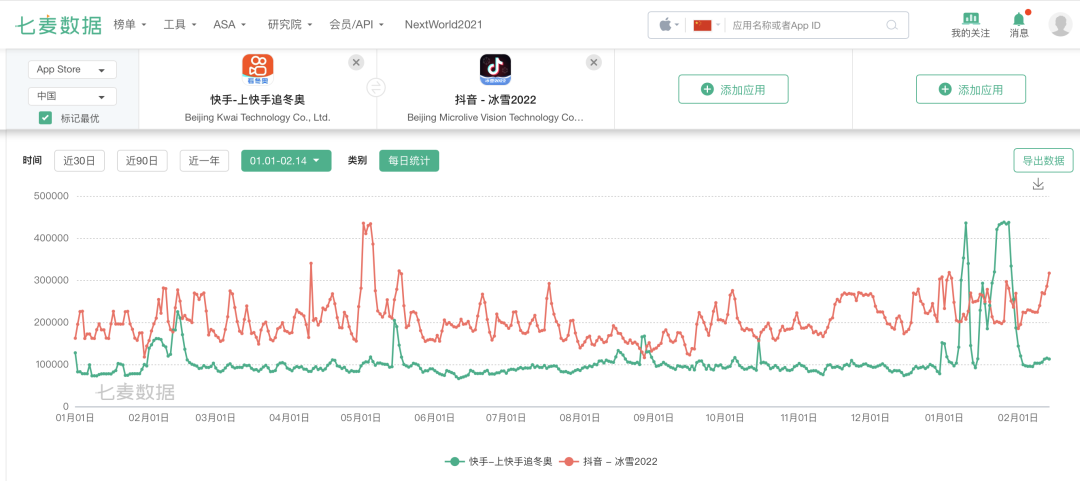1080x481 pixels.
Task: Swap the two compared apps
Action: pyautogui.click(x=376, y=88)
